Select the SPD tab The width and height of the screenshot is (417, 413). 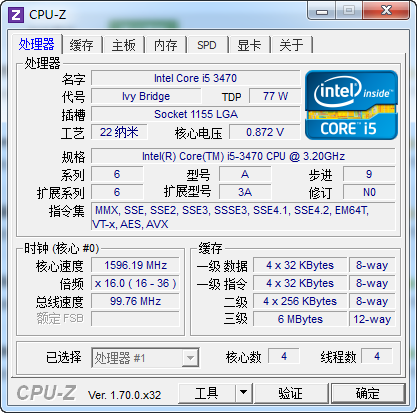207,45
